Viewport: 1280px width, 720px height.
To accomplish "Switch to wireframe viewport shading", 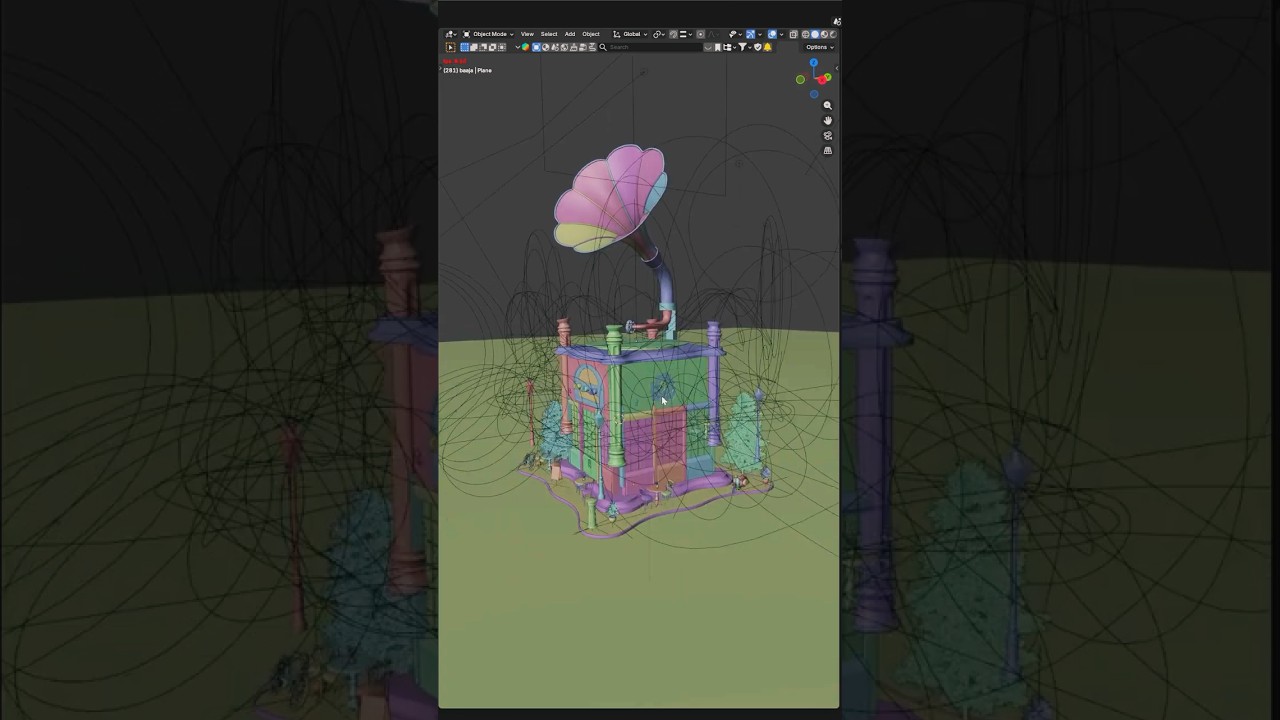I will (805, 34).
